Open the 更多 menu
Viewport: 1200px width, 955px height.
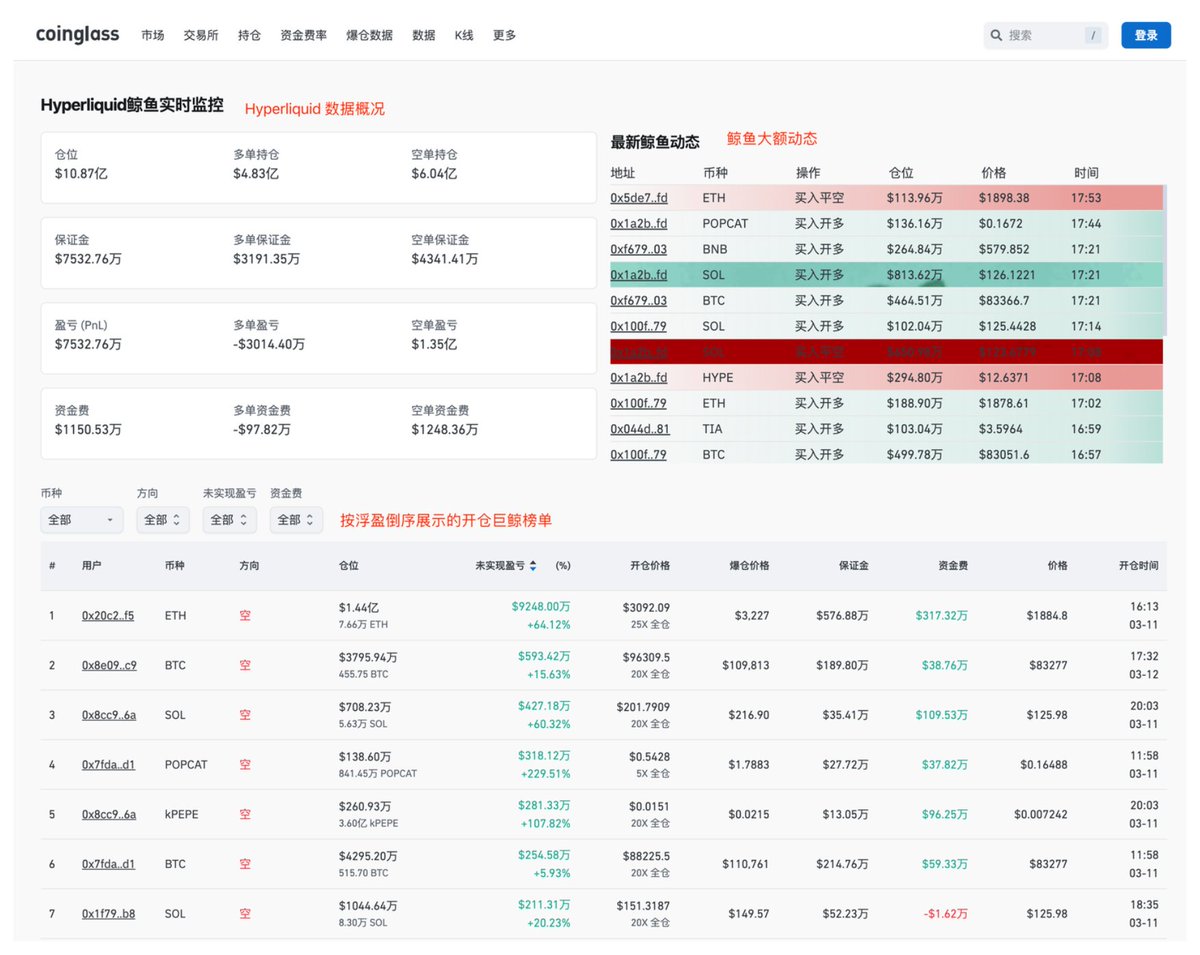coord(504,35)
